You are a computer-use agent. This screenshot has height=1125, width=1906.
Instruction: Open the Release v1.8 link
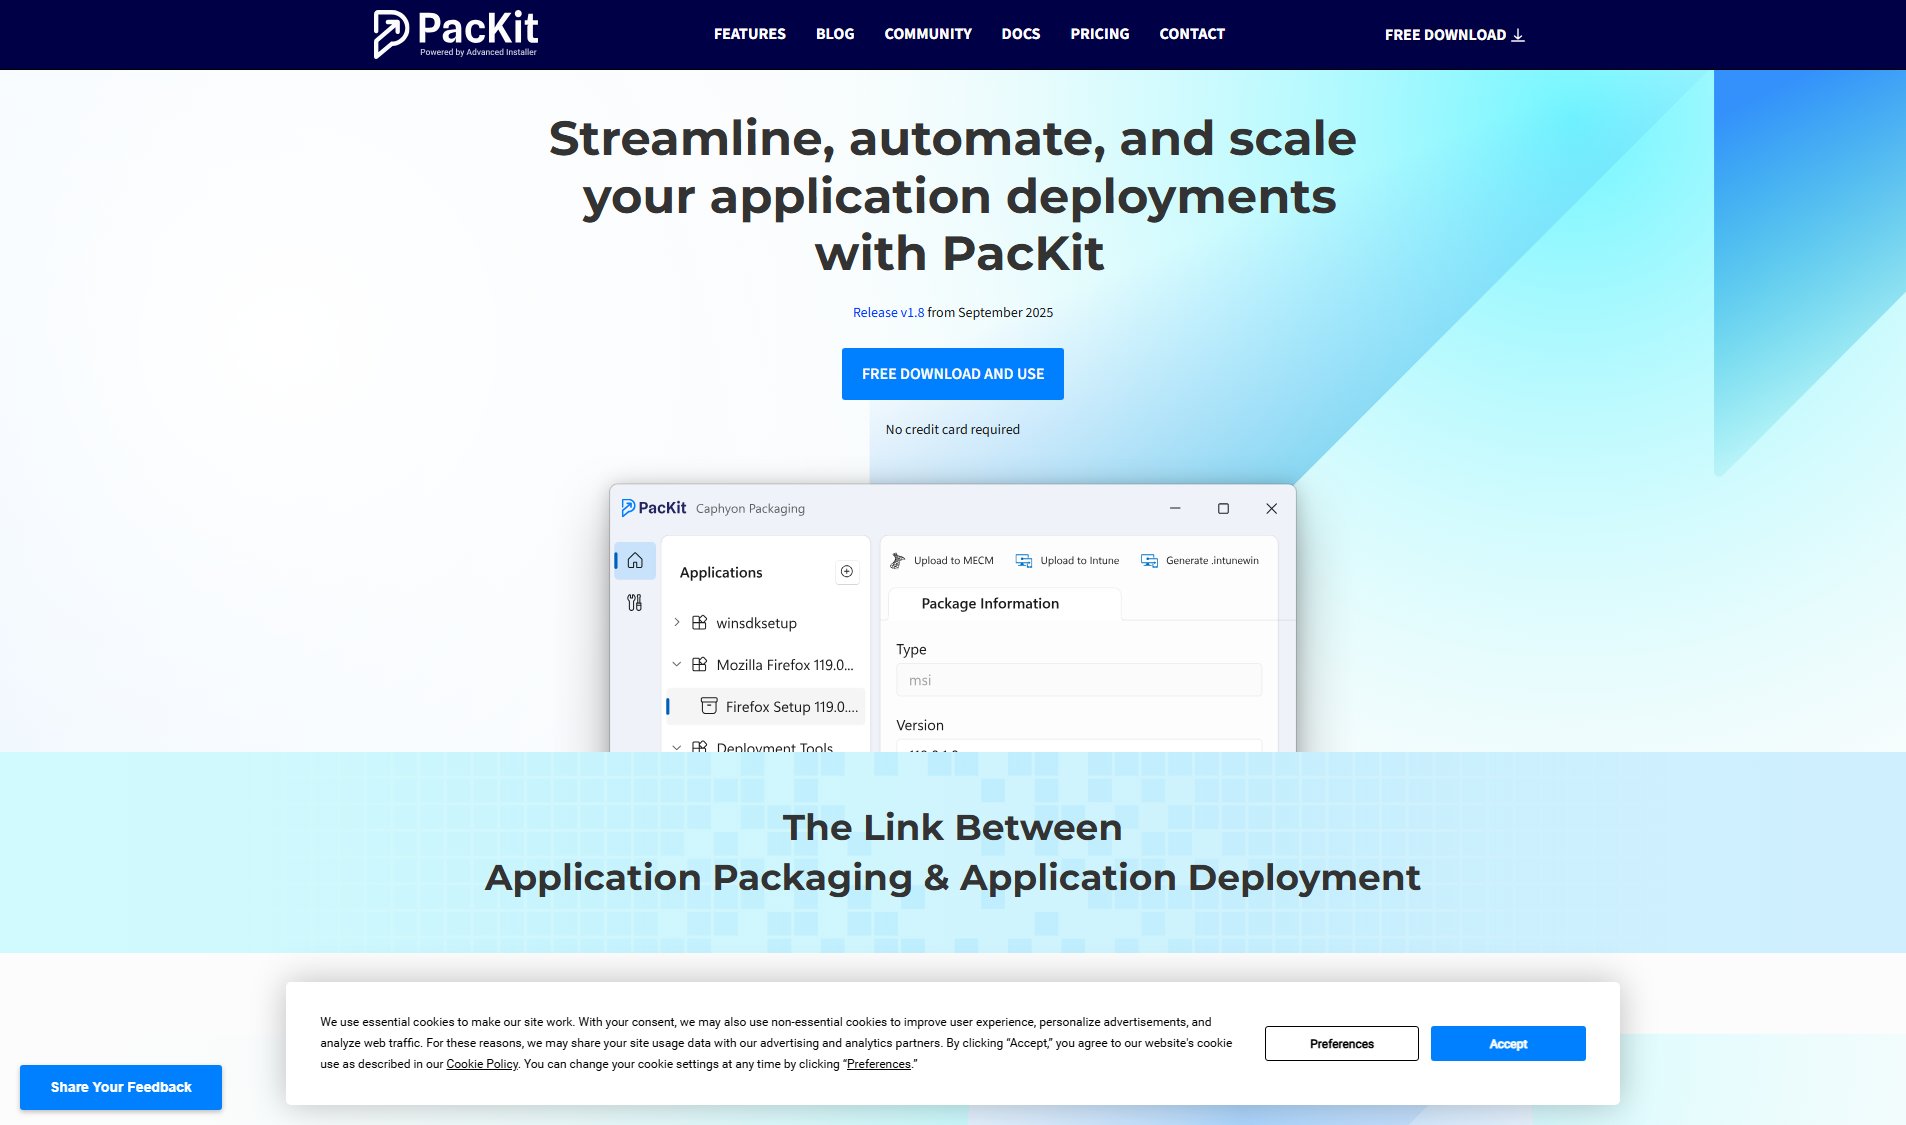coord(888,313)
